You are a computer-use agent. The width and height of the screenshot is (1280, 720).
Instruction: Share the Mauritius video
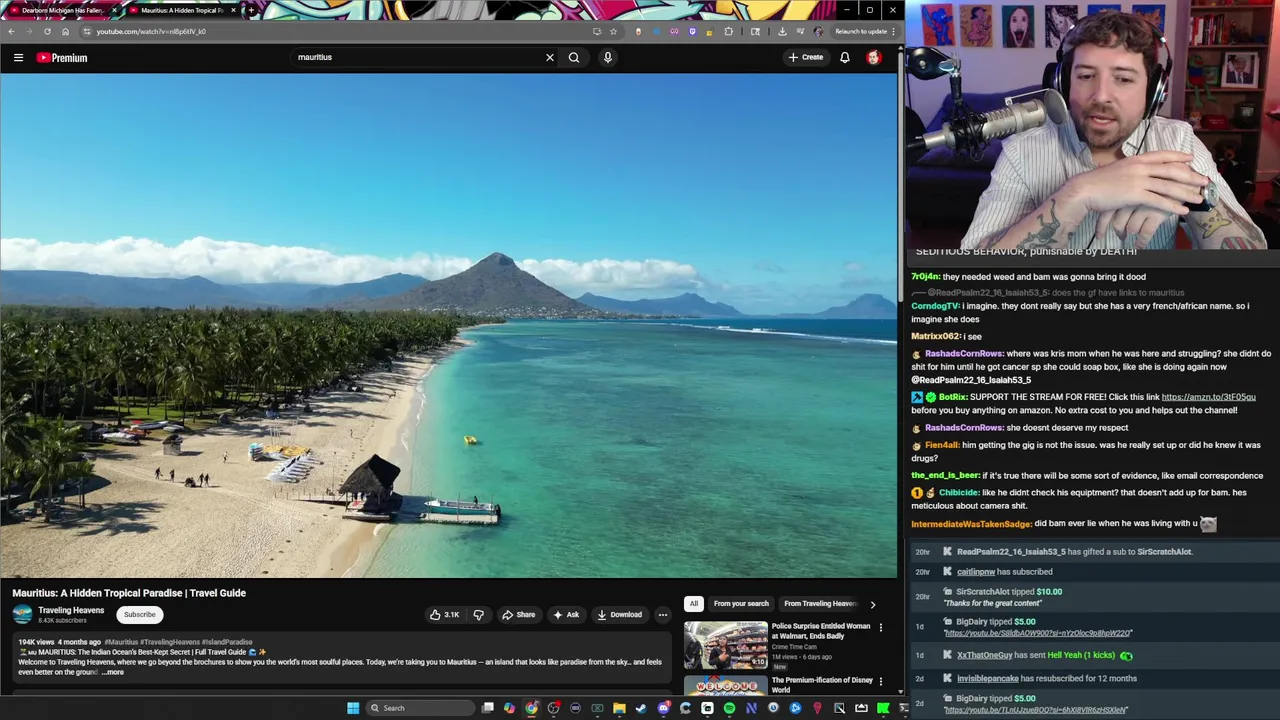point(518,615)
